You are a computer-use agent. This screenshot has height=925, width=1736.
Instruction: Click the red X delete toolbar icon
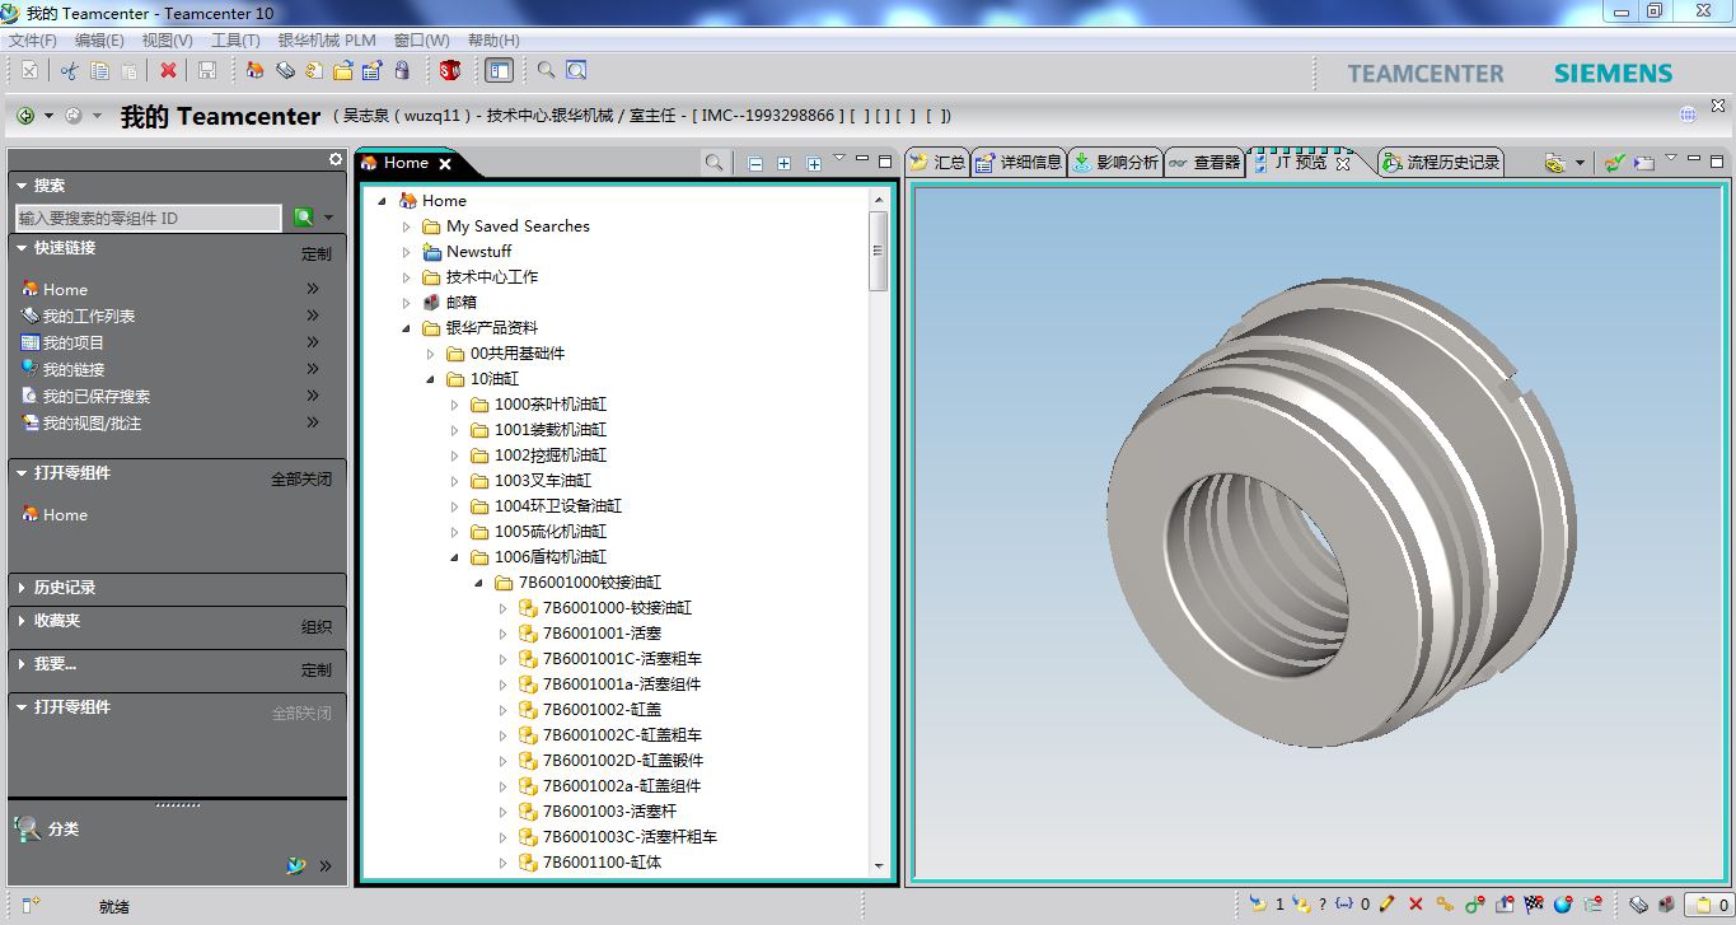(x=168, y=71)
